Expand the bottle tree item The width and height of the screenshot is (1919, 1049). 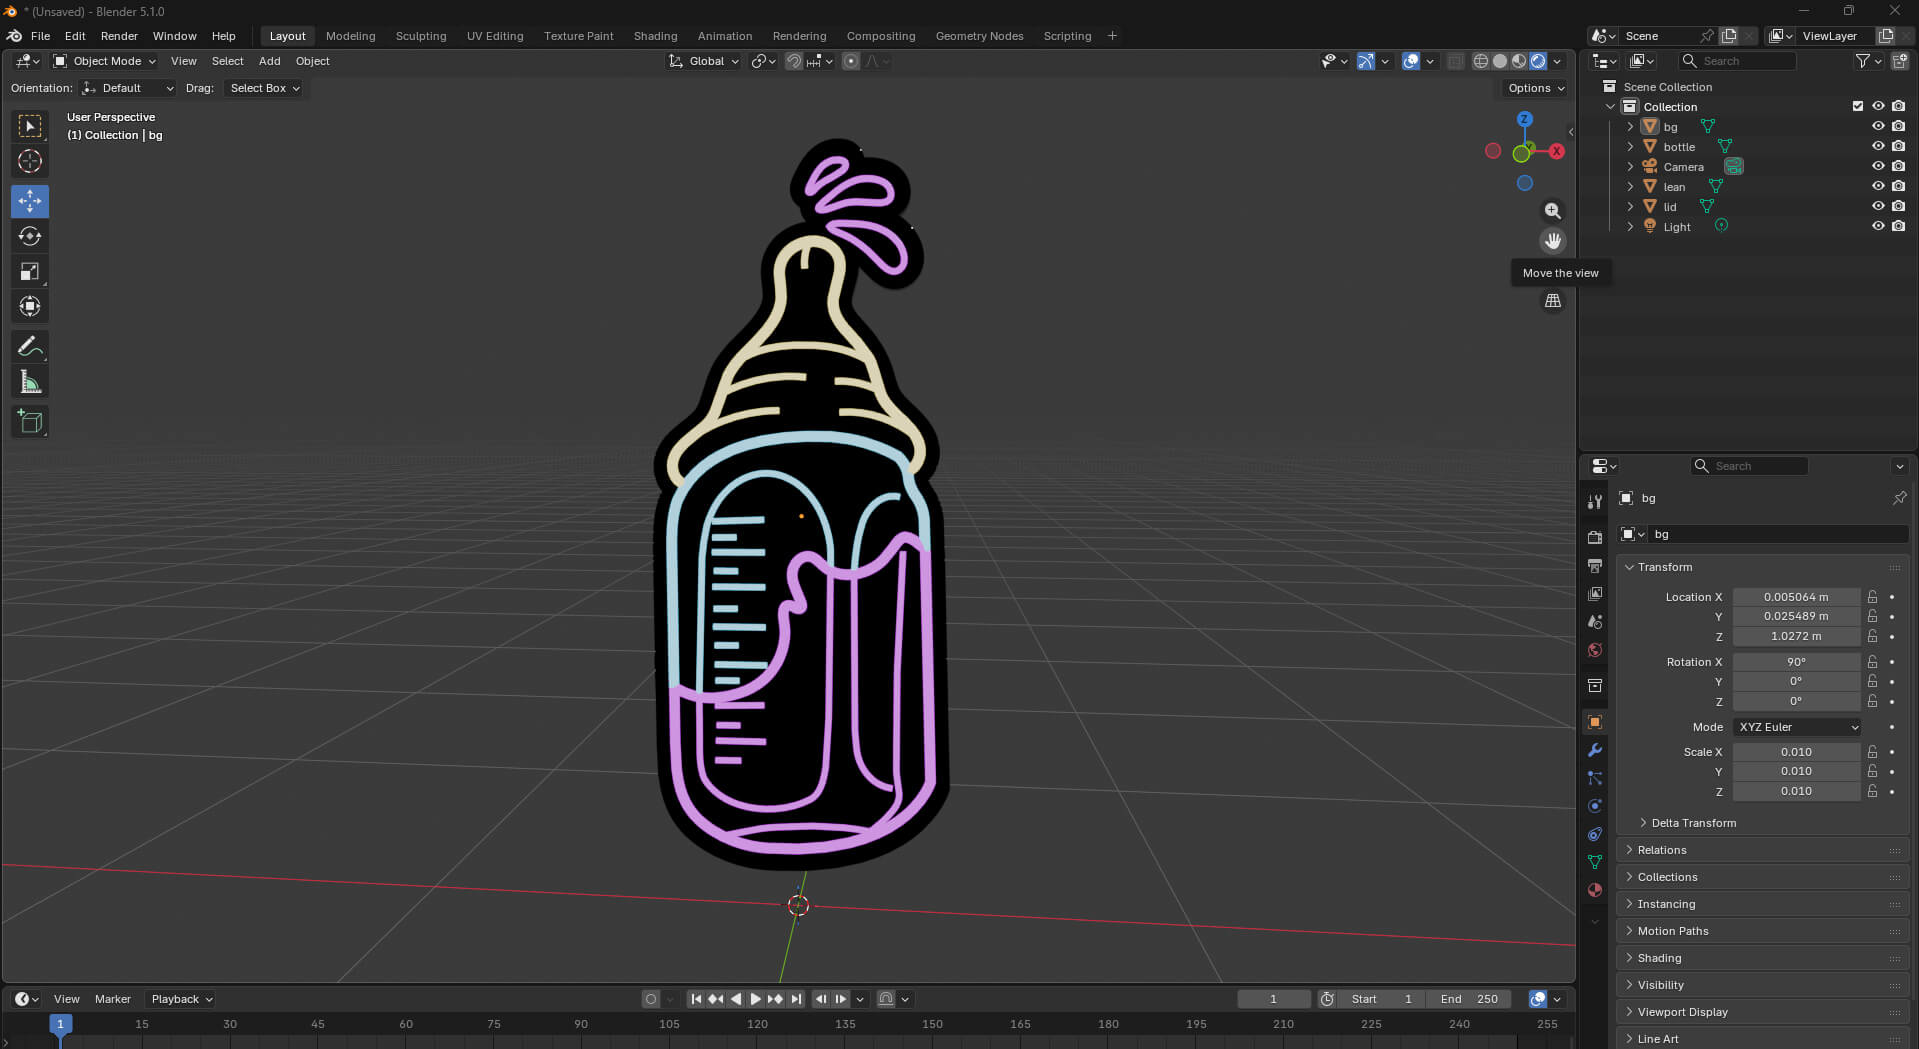[1630, 147]
